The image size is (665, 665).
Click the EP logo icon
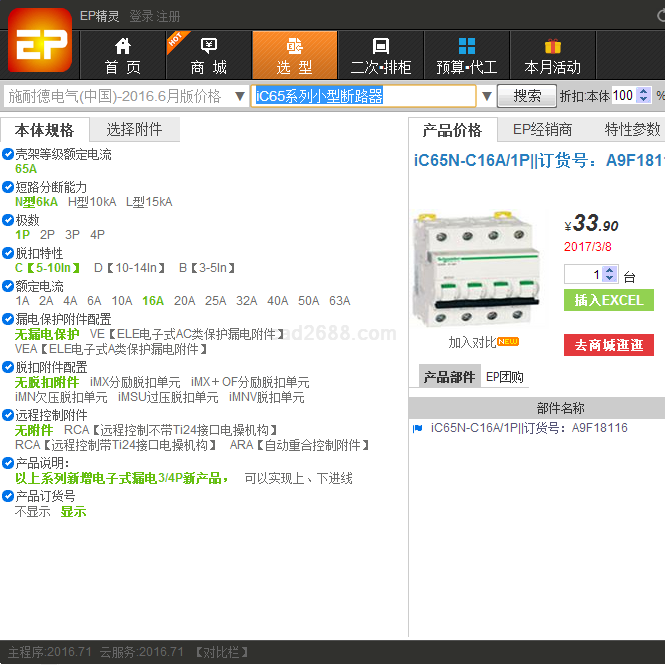38,41
